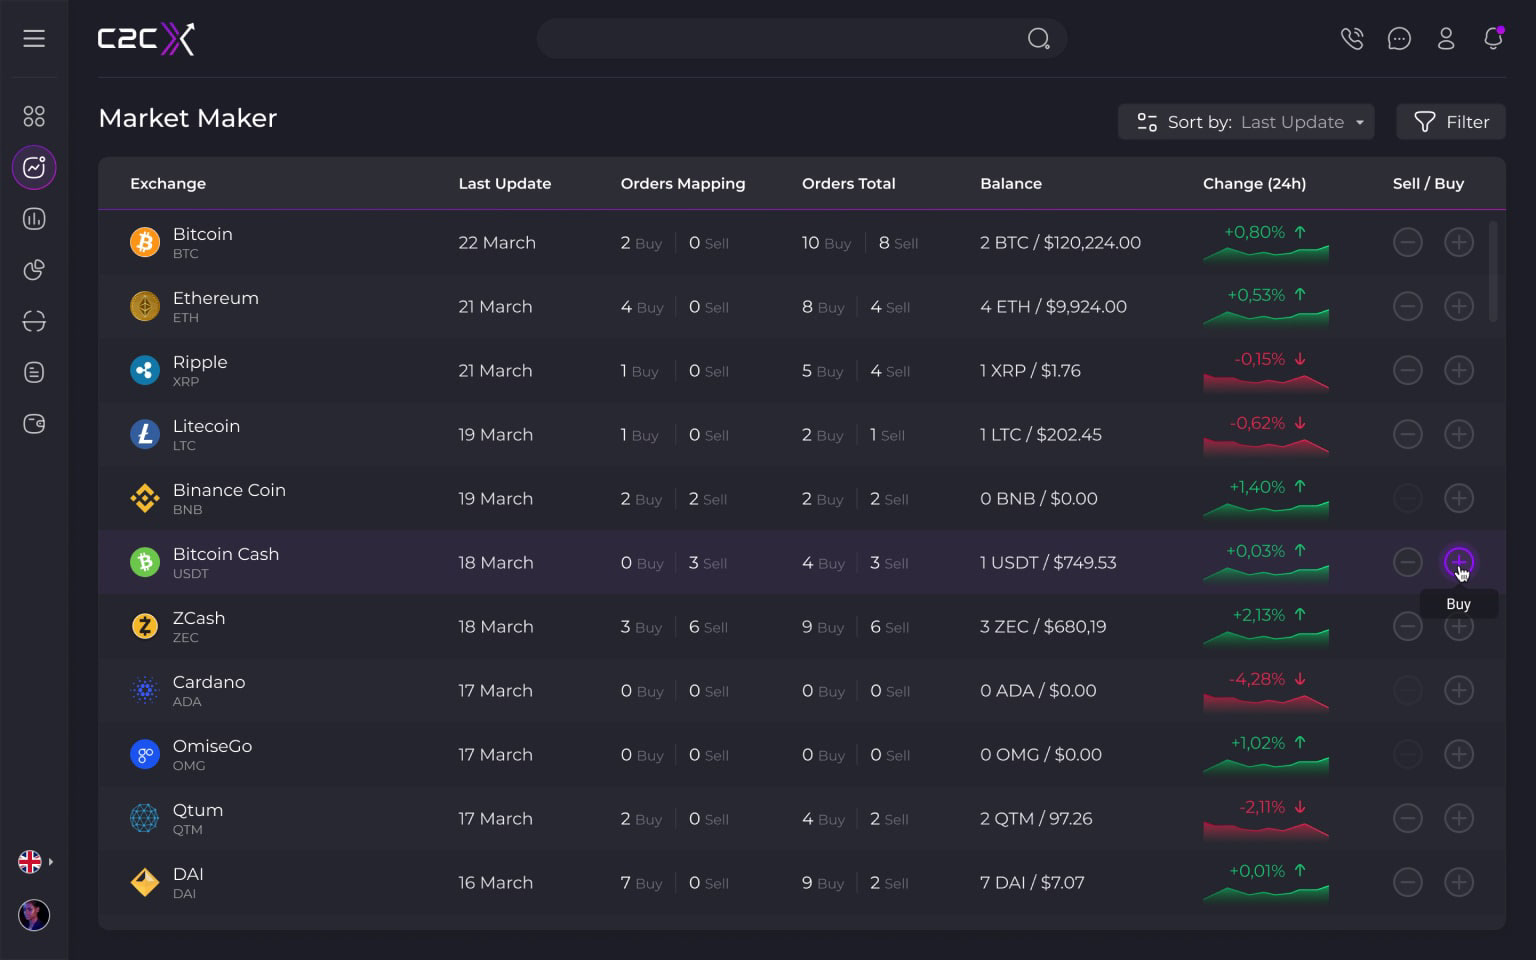The height and width of the screenshot is (960, 1536).
Task: Open the dashboard grid icon in sidebar
Action: coord(34,117)
